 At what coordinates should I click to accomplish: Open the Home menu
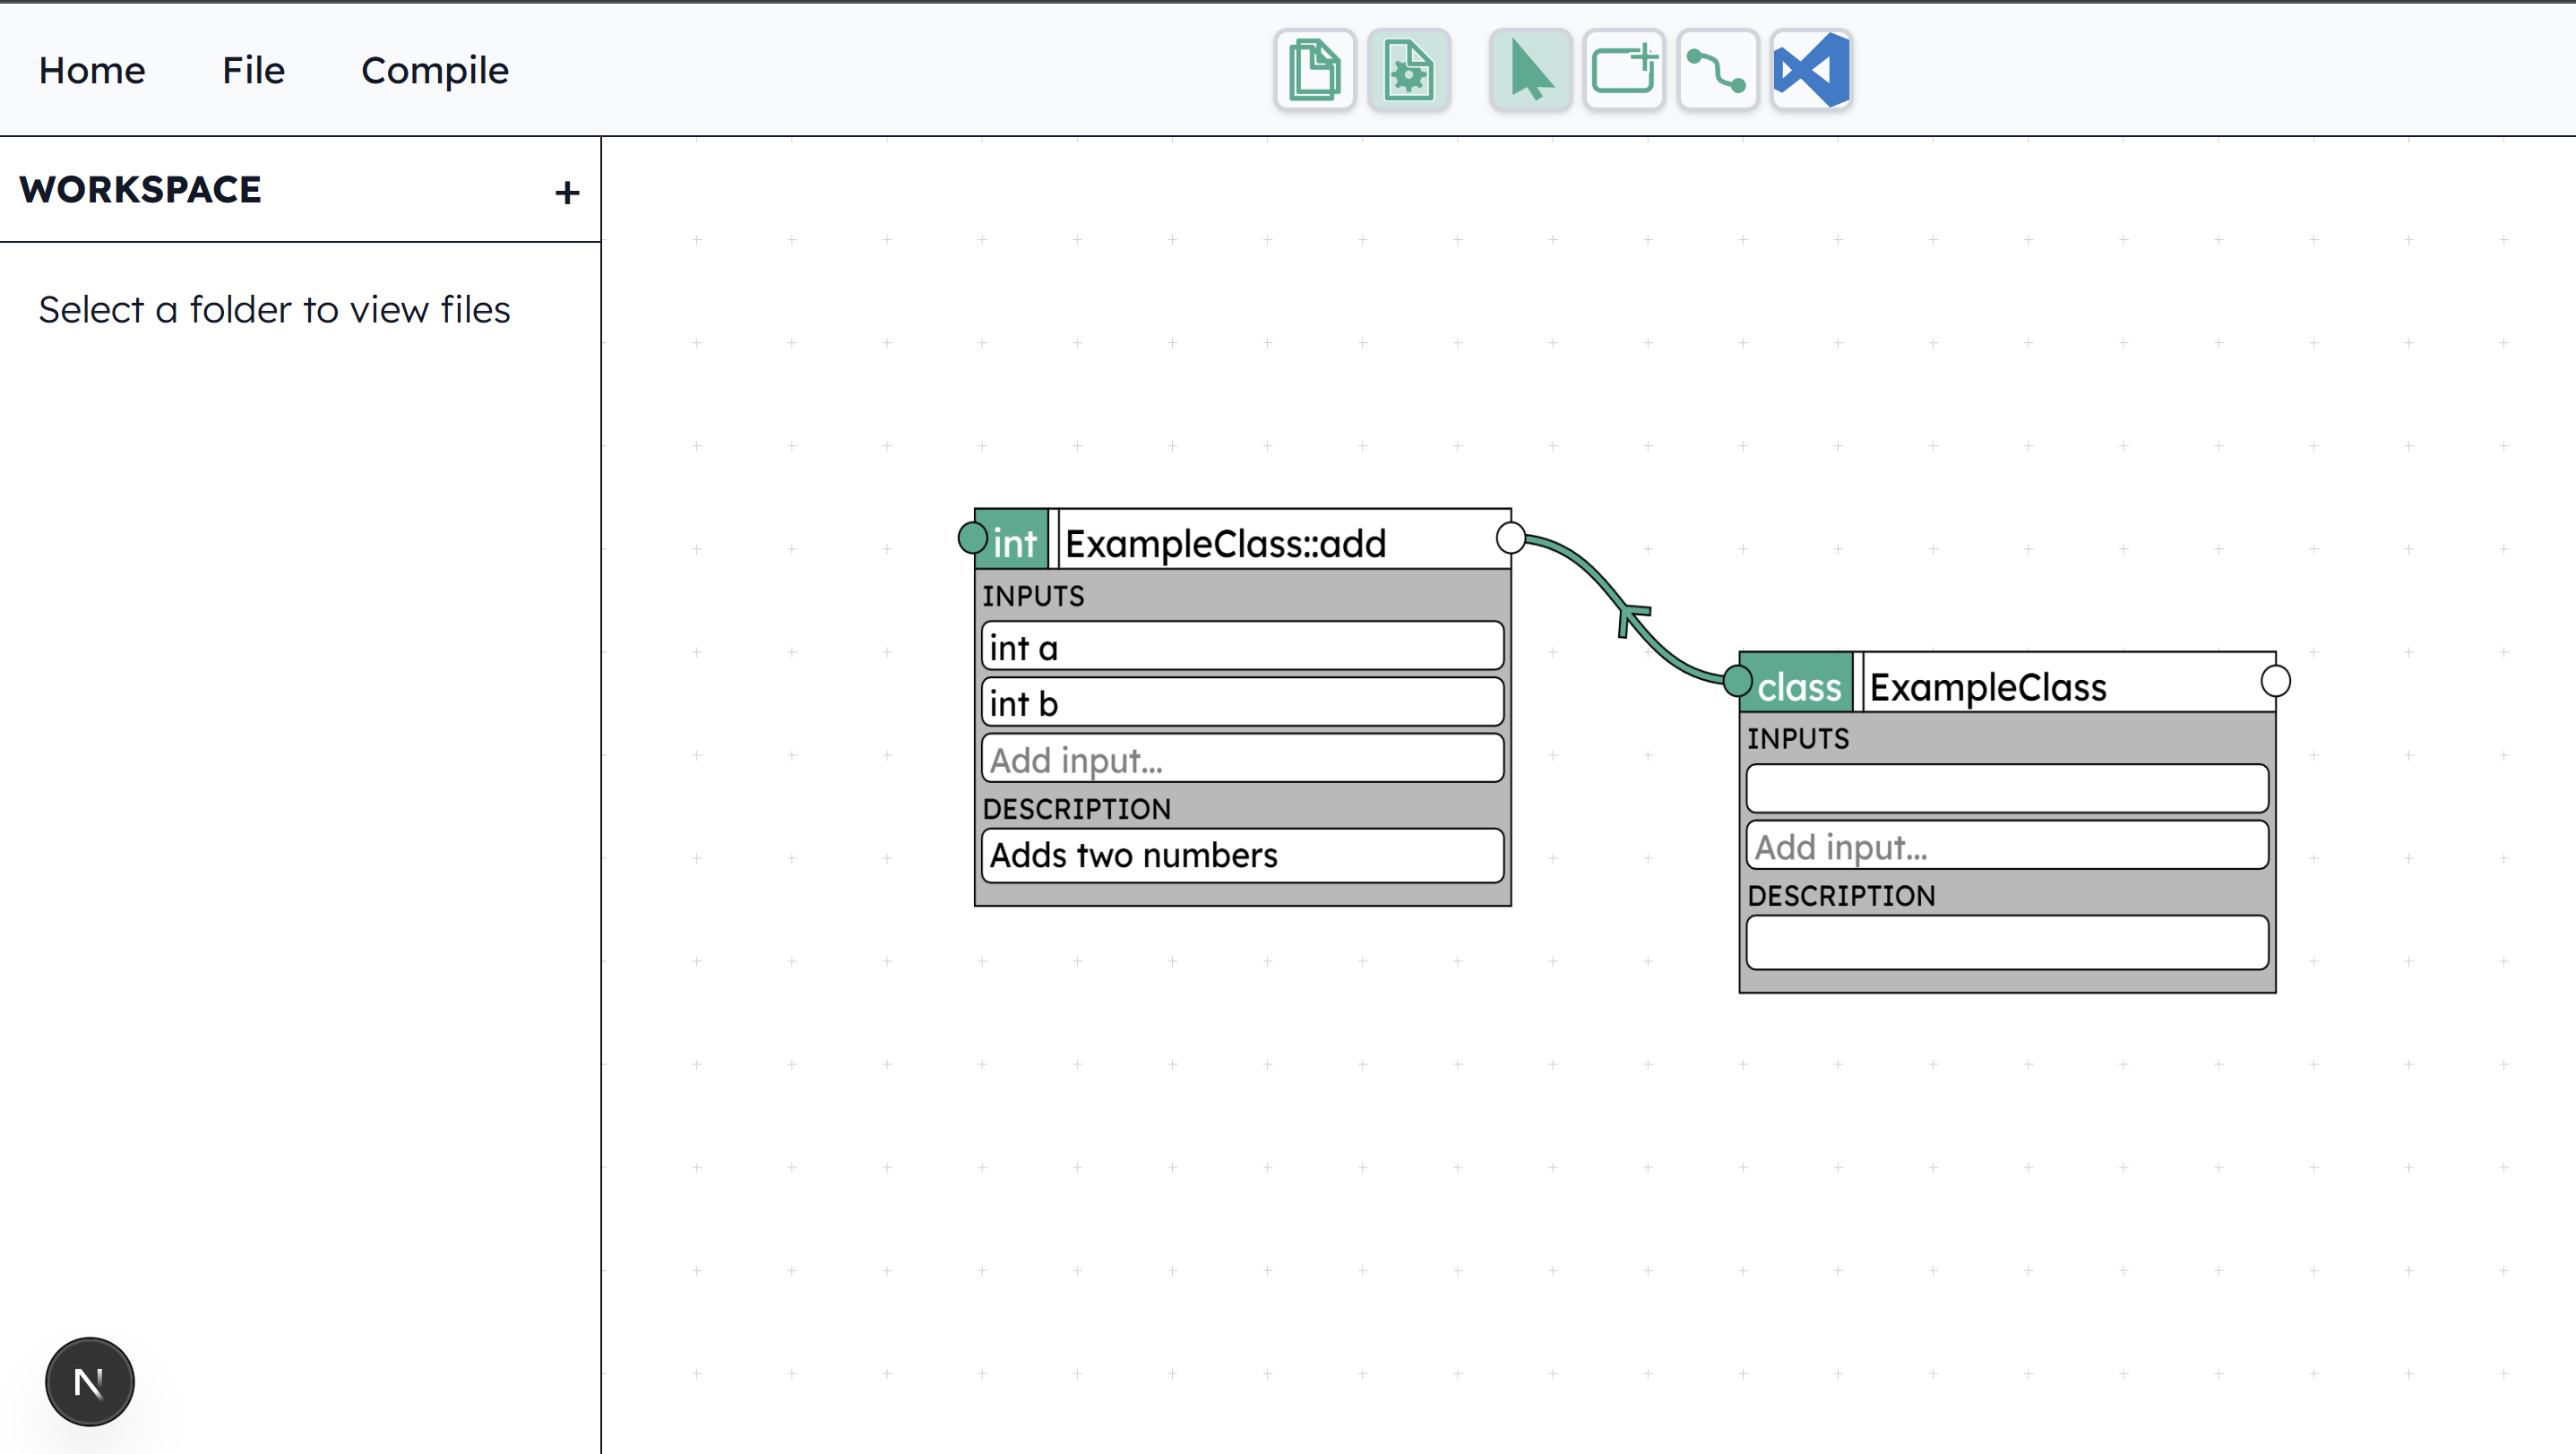[92, 70]
